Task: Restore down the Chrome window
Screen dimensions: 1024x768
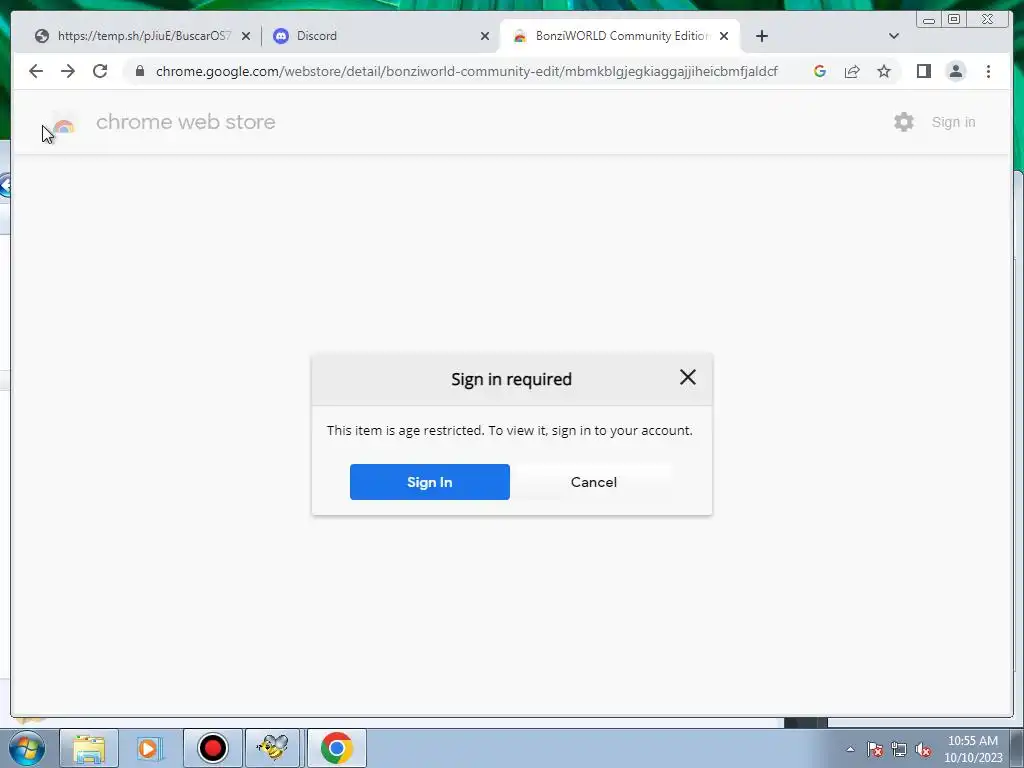Action: [954, 20]
